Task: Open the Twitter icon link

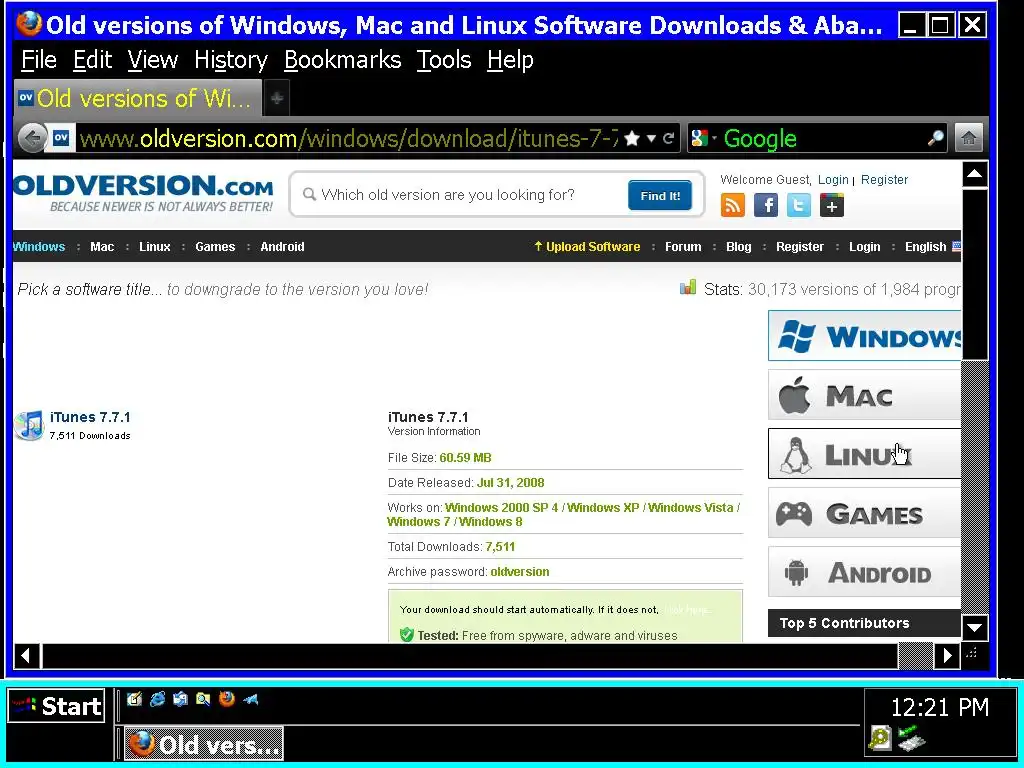Action: (798, 205)
